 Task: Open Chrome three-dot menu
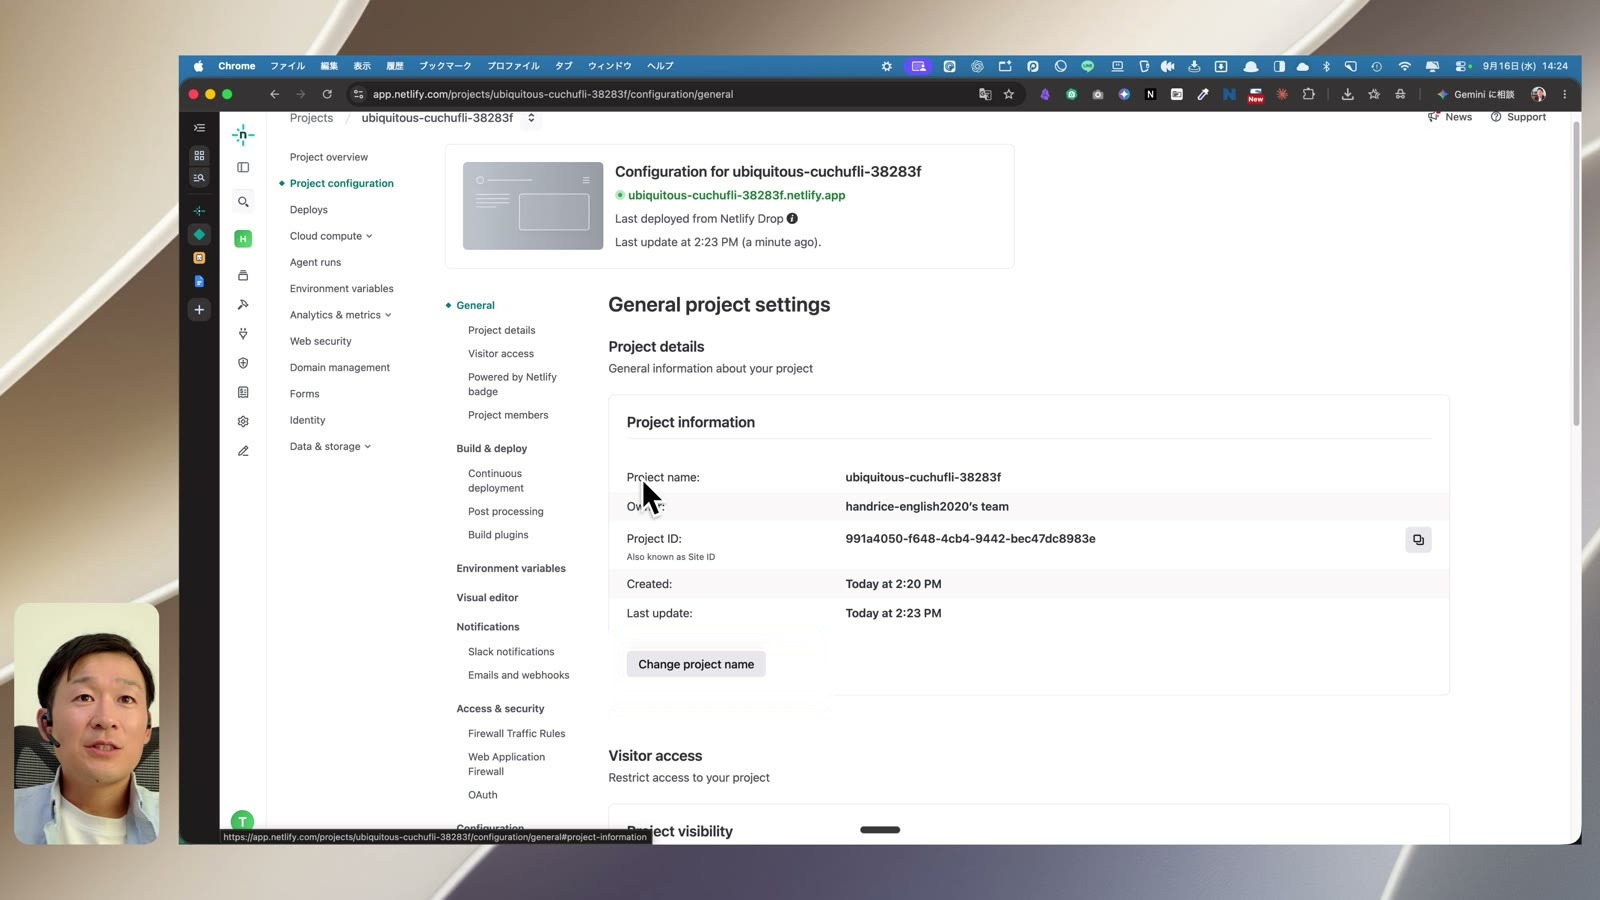tap(1564, 94)
